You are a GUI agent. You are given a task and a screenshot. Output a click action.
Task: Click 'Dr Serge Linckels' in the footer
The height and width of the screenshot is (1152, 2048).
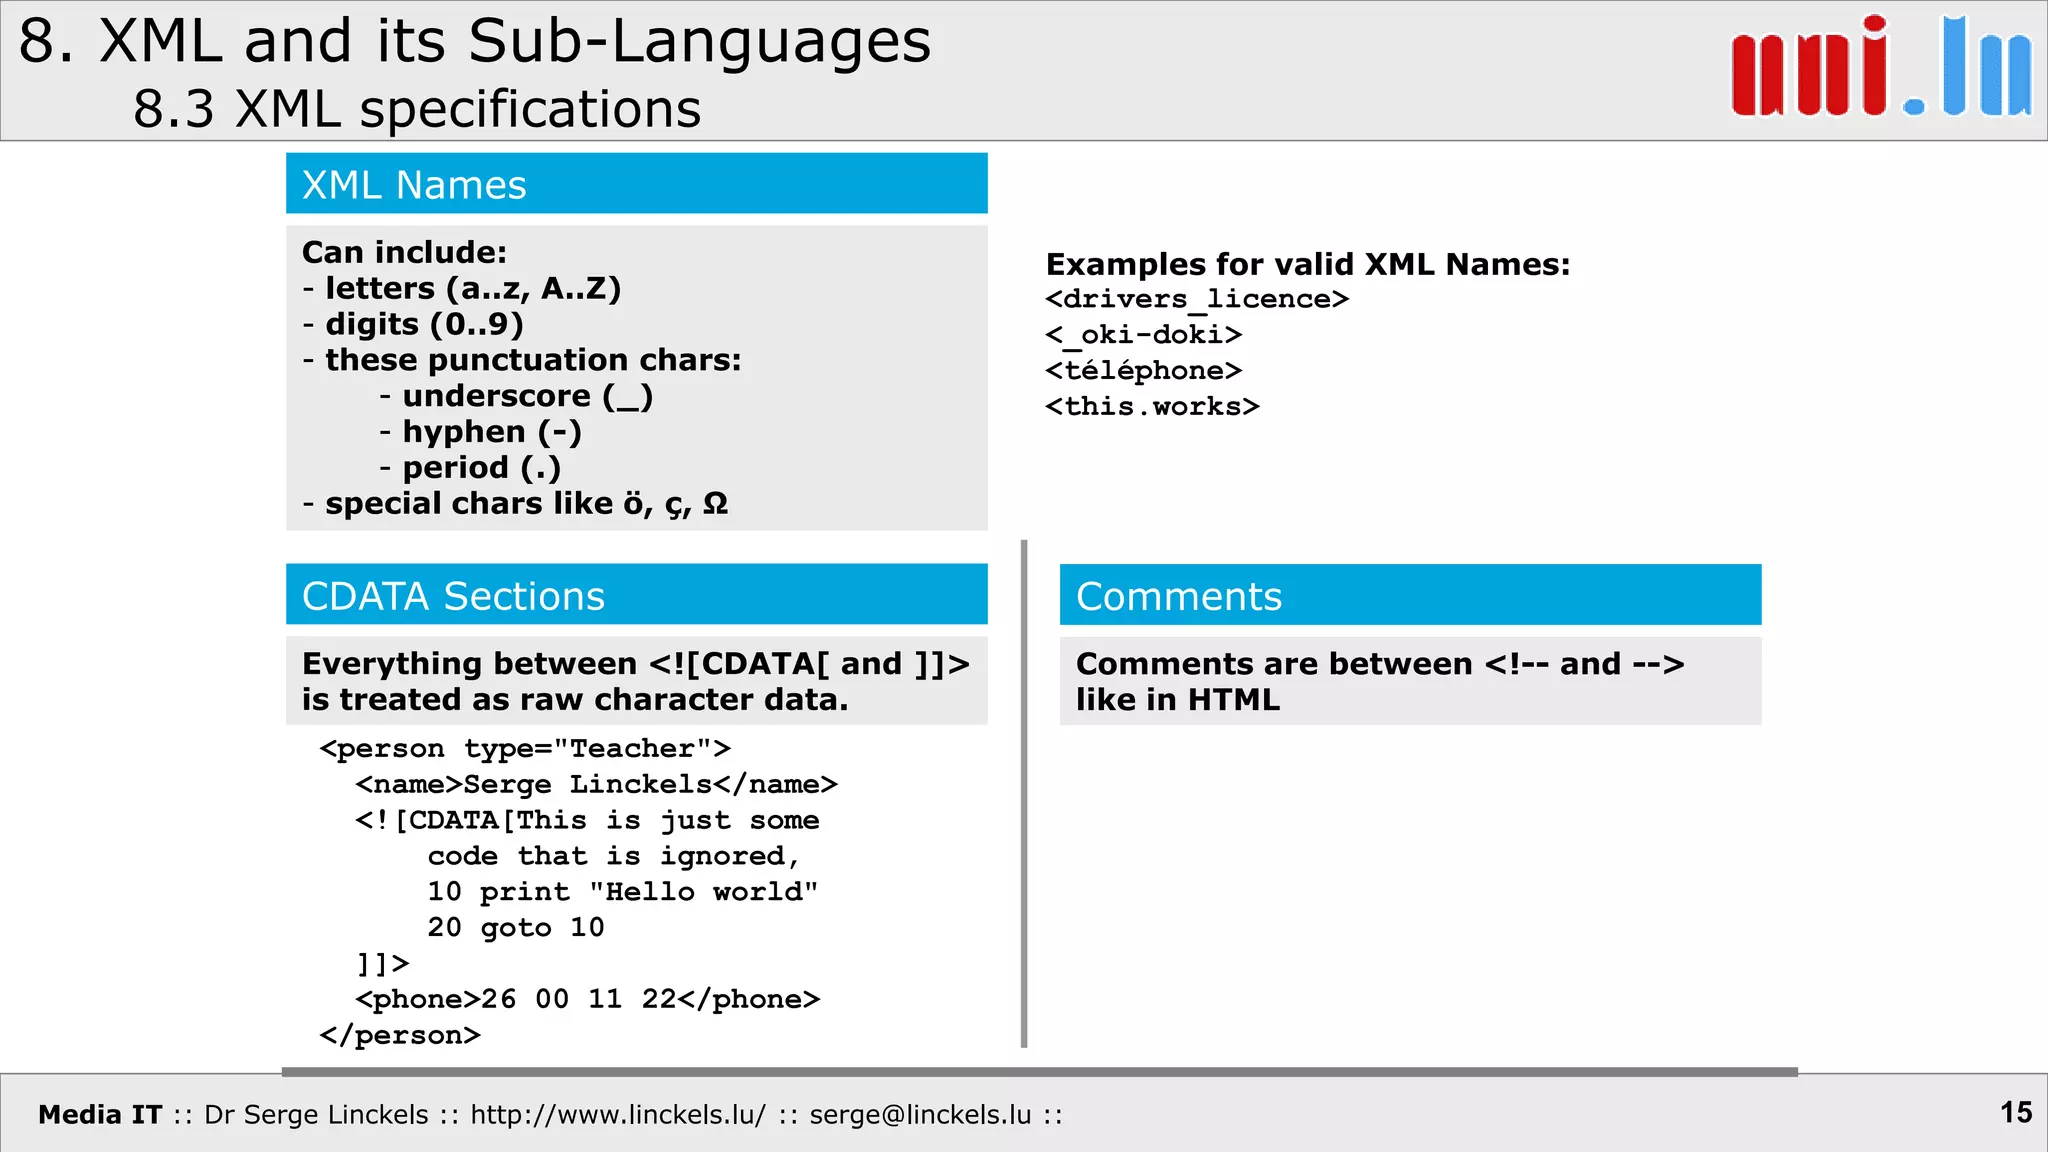316,1114
